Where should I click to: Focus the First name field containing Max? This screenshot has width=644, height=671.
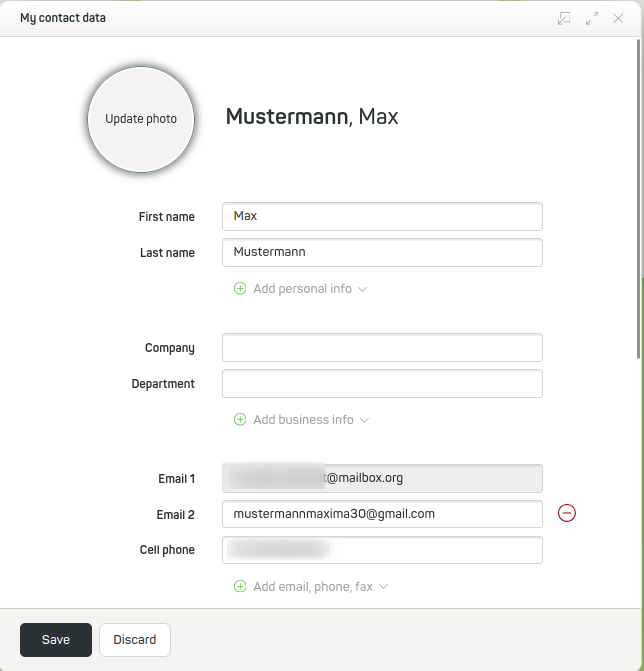[x=382, y=217]
